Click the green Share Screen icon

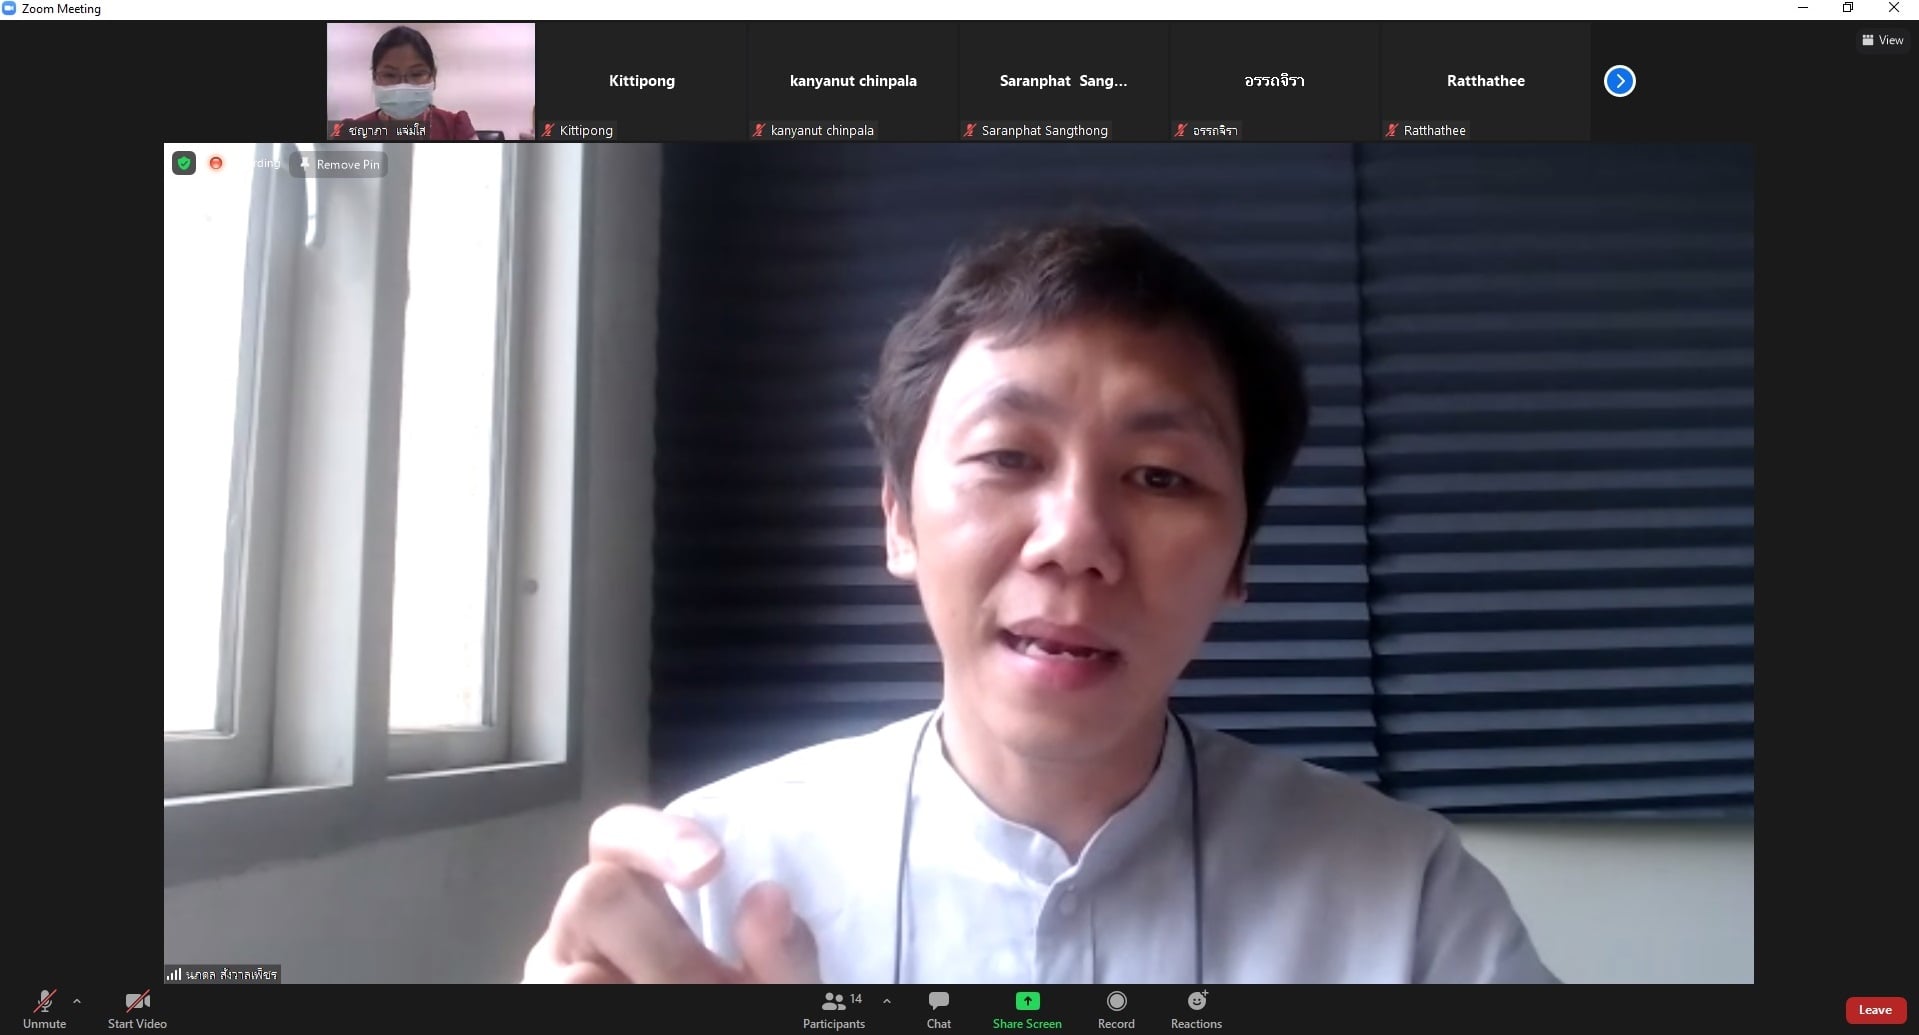(x=1027, y=1001)
